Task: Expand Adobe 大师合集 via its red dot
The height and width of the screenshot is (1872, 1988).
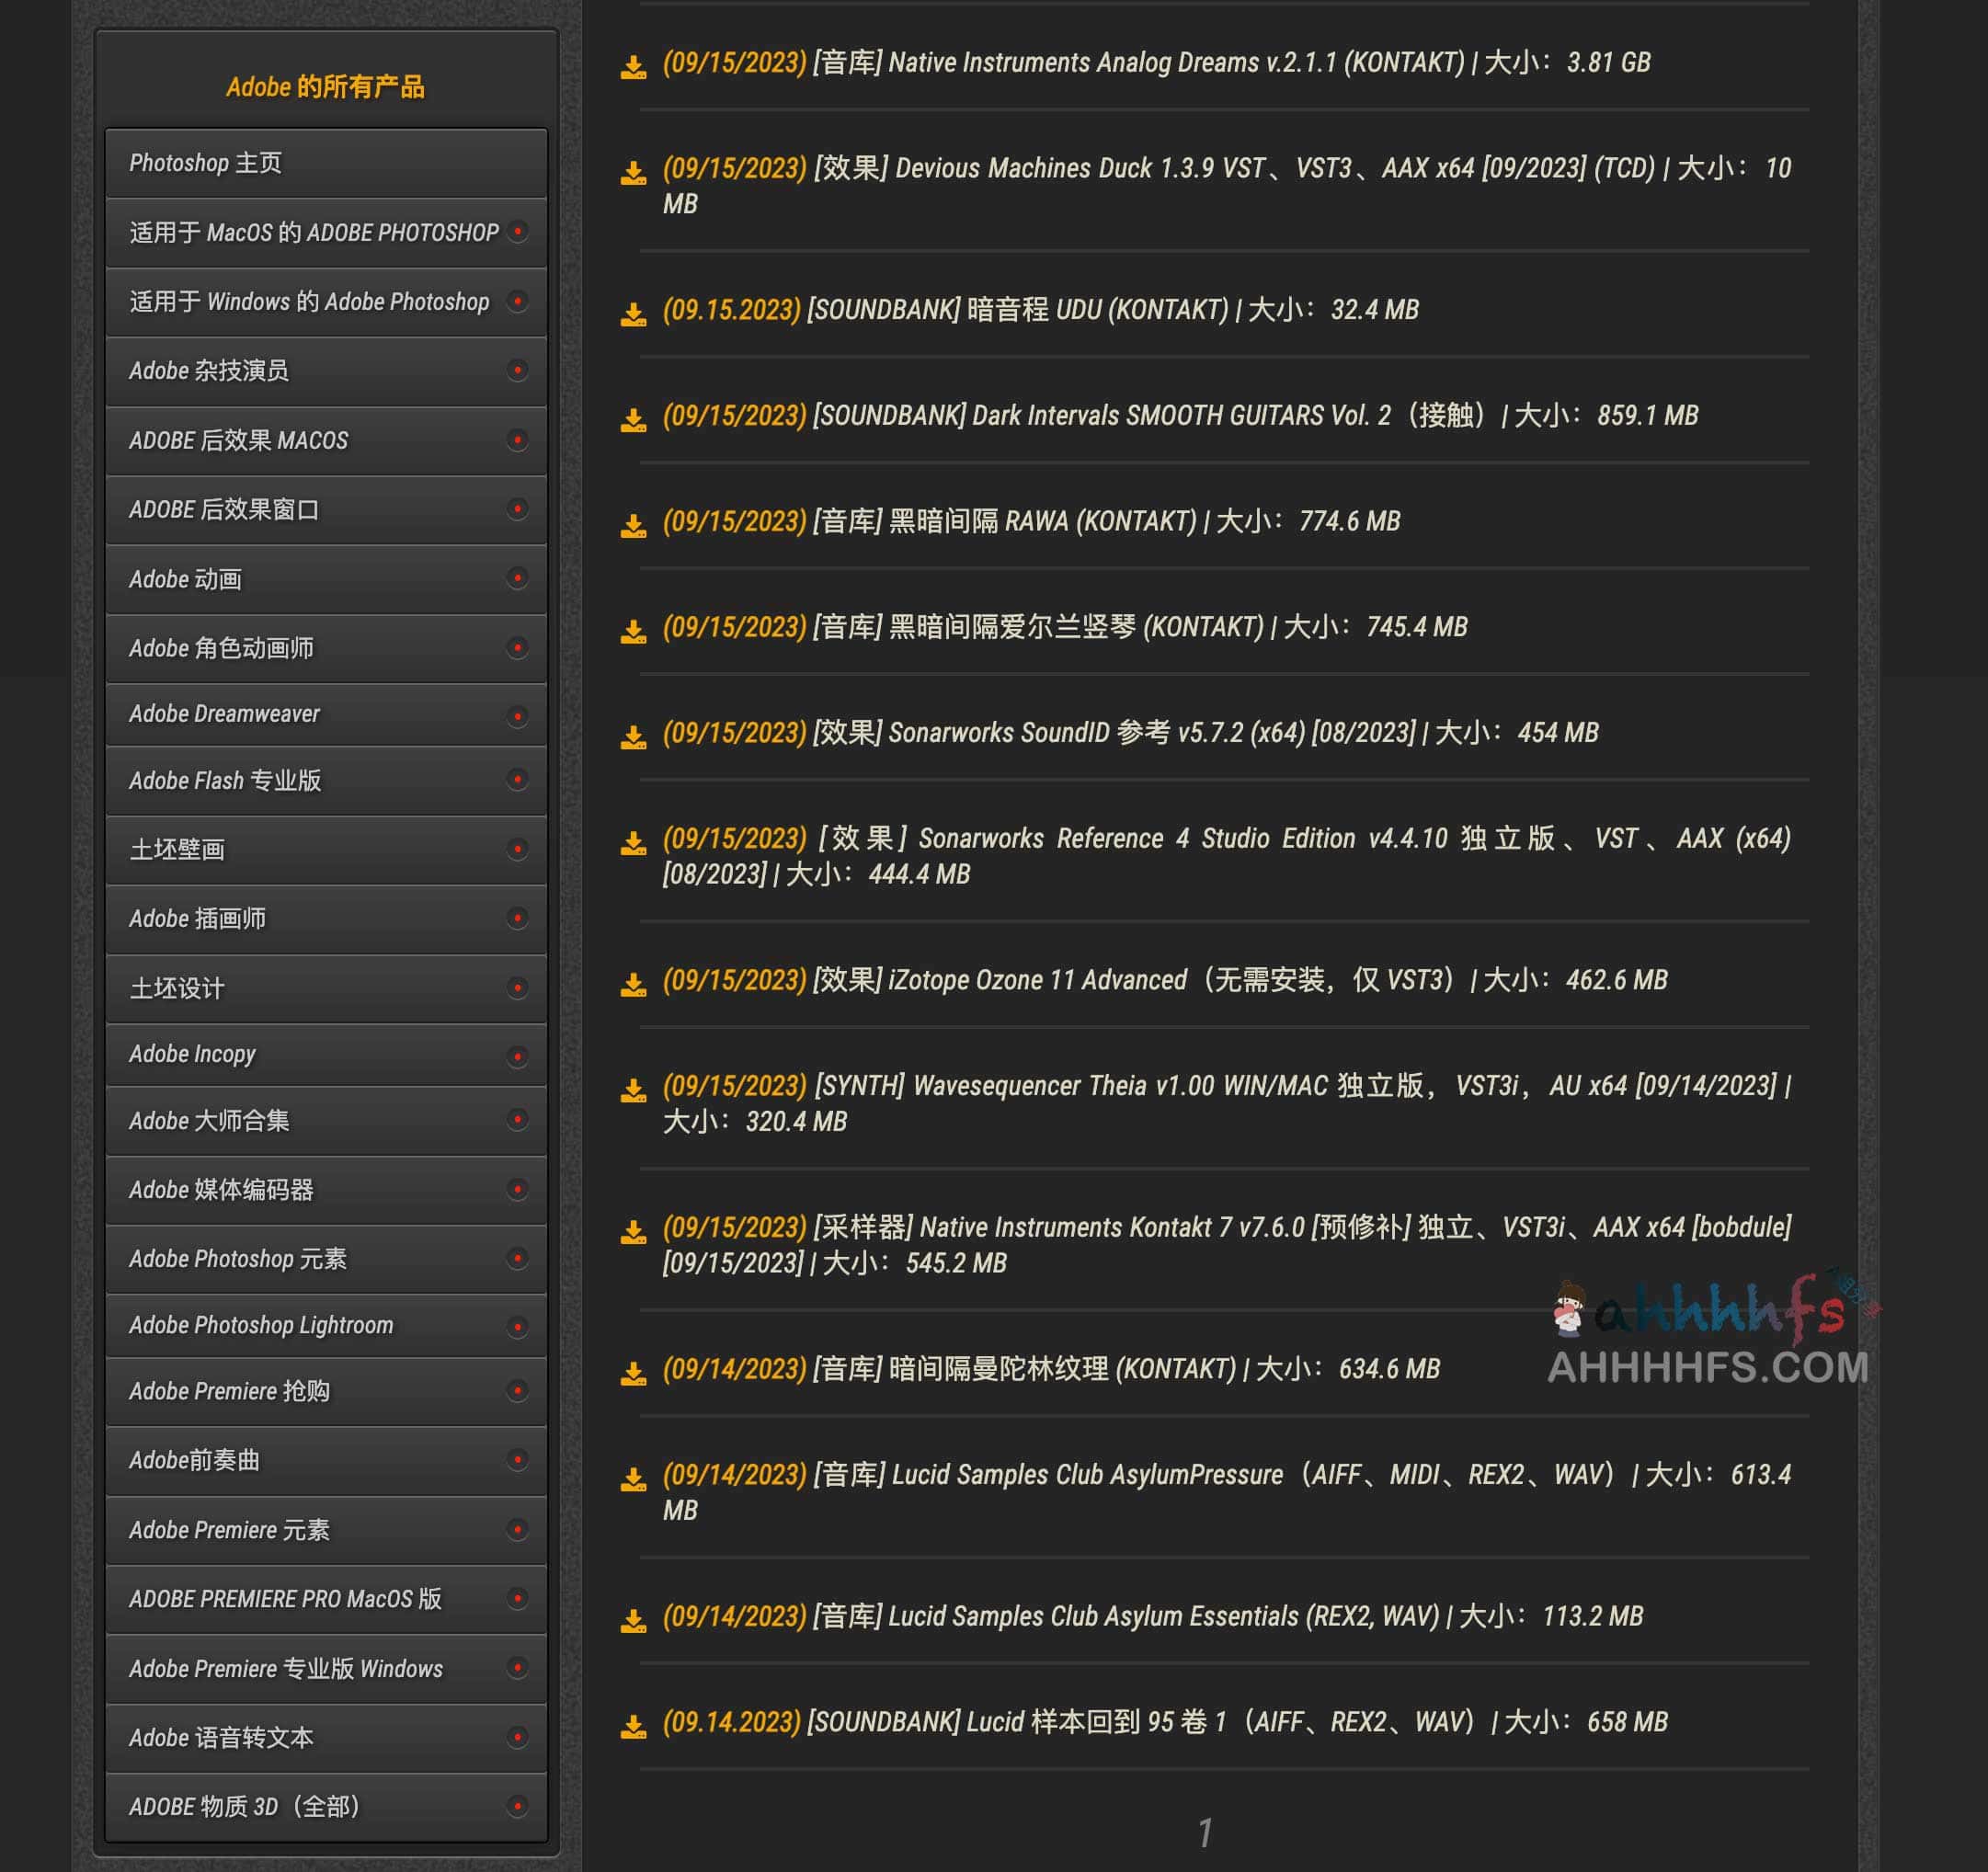Action: pos(517,1120)
